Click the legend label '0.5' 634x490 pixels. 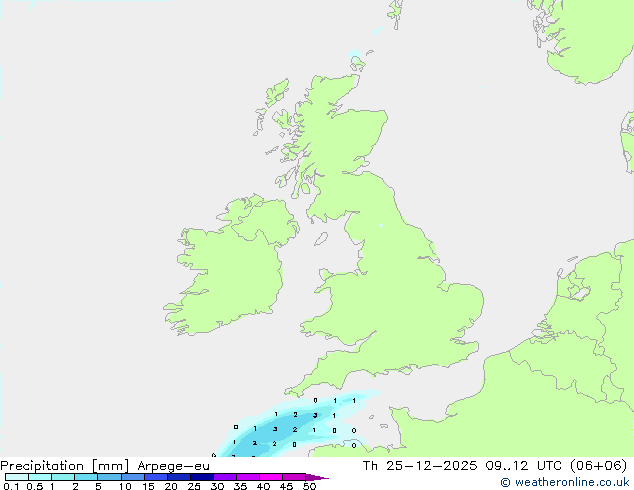(x=35, y=486)
